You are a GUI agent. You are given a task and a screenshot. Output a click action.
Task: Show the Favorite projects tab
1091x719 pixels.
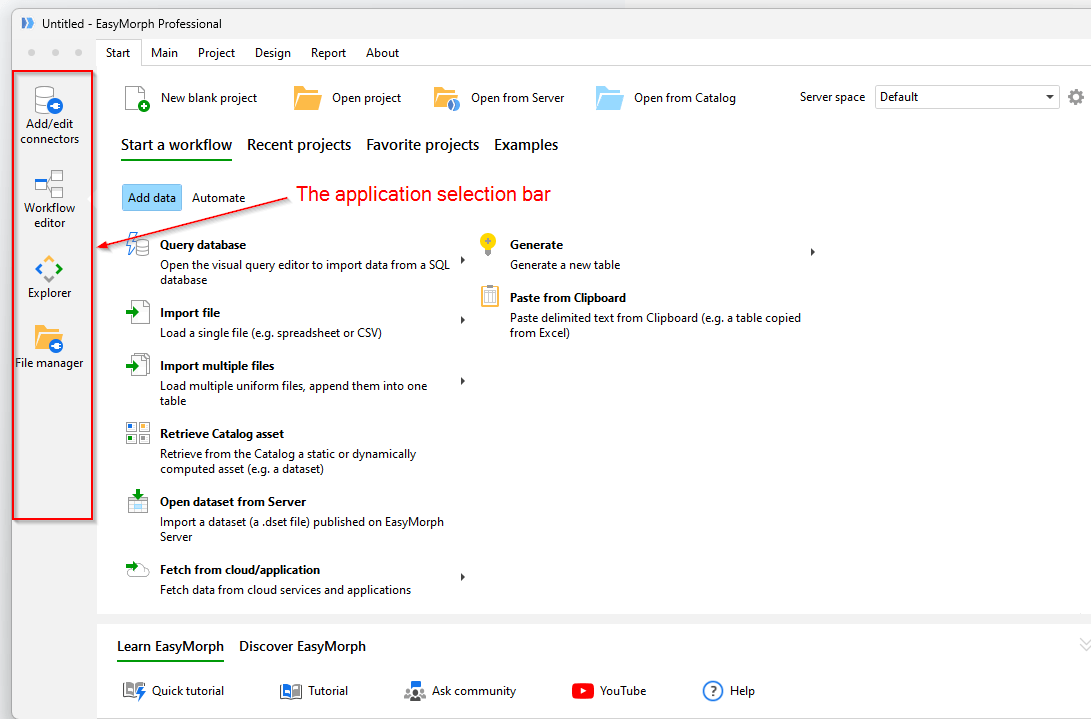pos(422,145)
